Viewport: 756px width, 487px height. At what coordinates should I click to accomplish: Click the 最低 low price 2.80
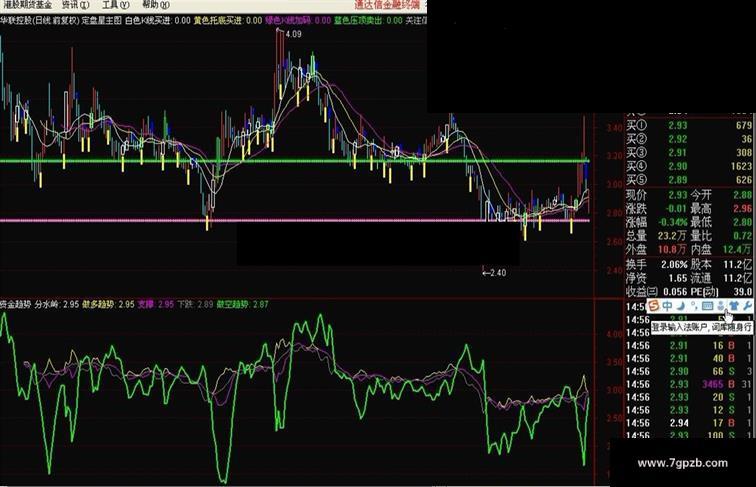click(742, 222)
